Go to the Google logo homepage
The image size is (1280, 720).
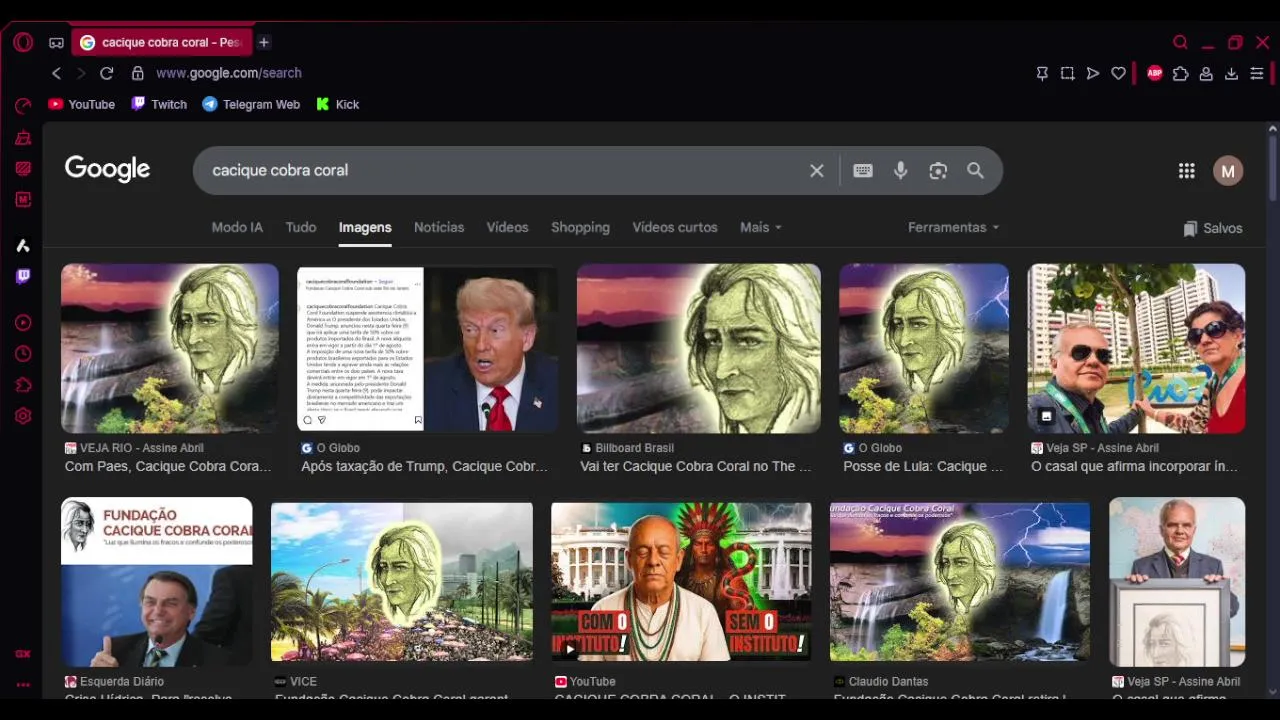[x=108, y=170]
